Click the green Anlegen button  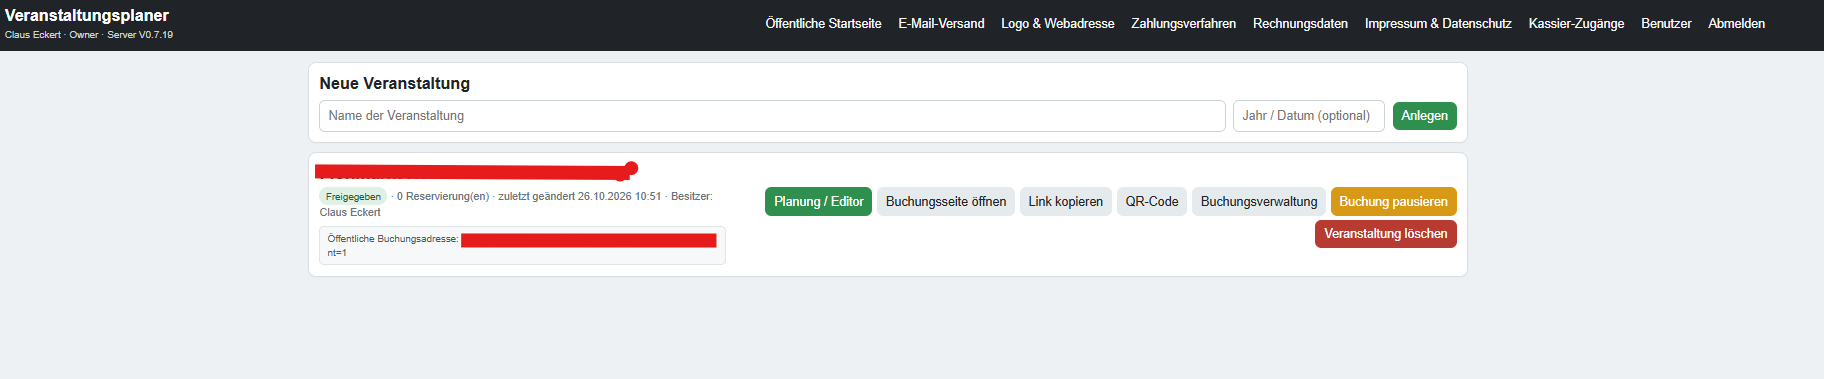tap(1424, 116)
